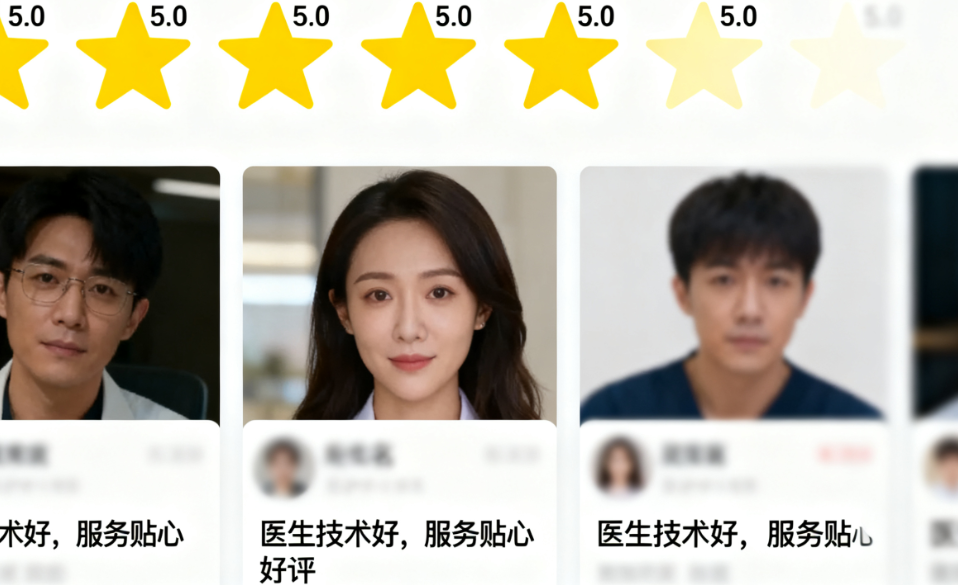Select the second fully visible gold star
The height and width of the screenshot is (585, 958).
[x=276, y=56]
